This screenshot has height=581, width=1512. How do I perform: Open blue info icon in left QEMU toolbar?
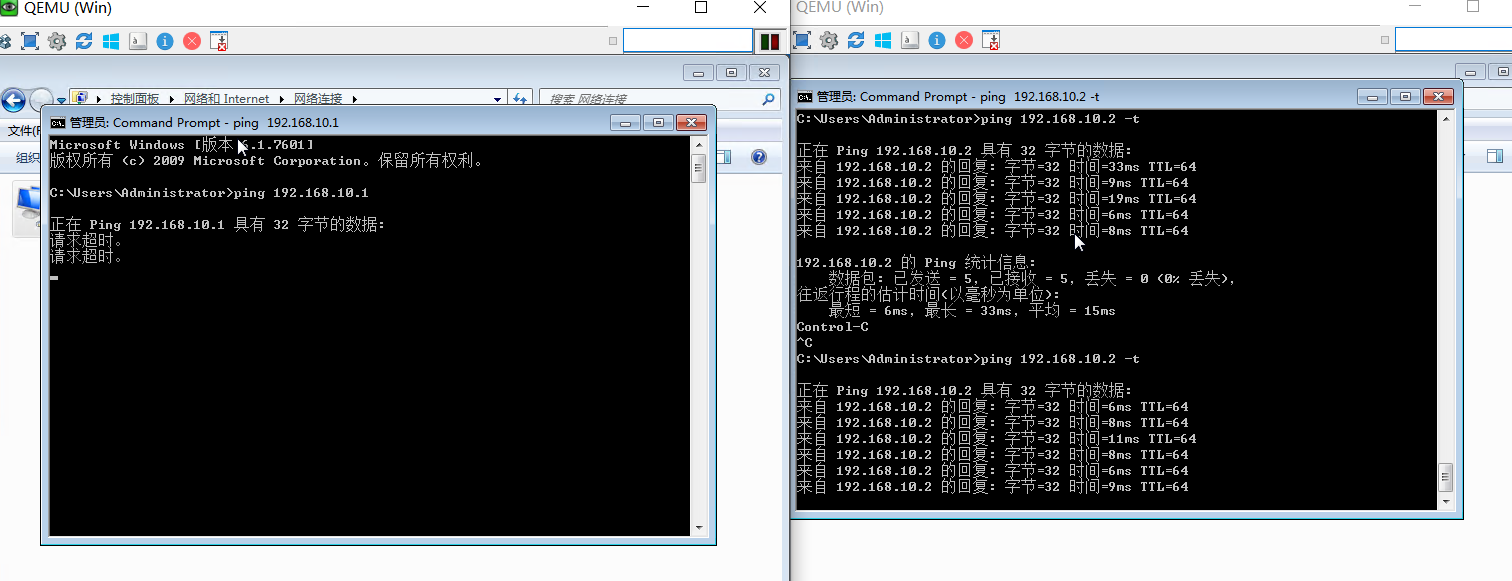(x=165, y=41)
